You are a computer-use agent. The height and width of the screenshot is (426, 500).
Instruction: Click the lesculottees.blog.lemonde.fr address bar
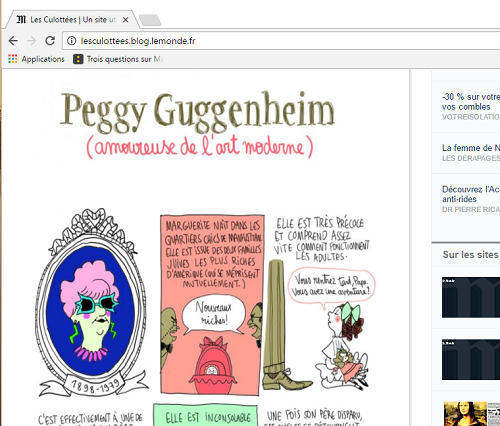tap(281, 41)
